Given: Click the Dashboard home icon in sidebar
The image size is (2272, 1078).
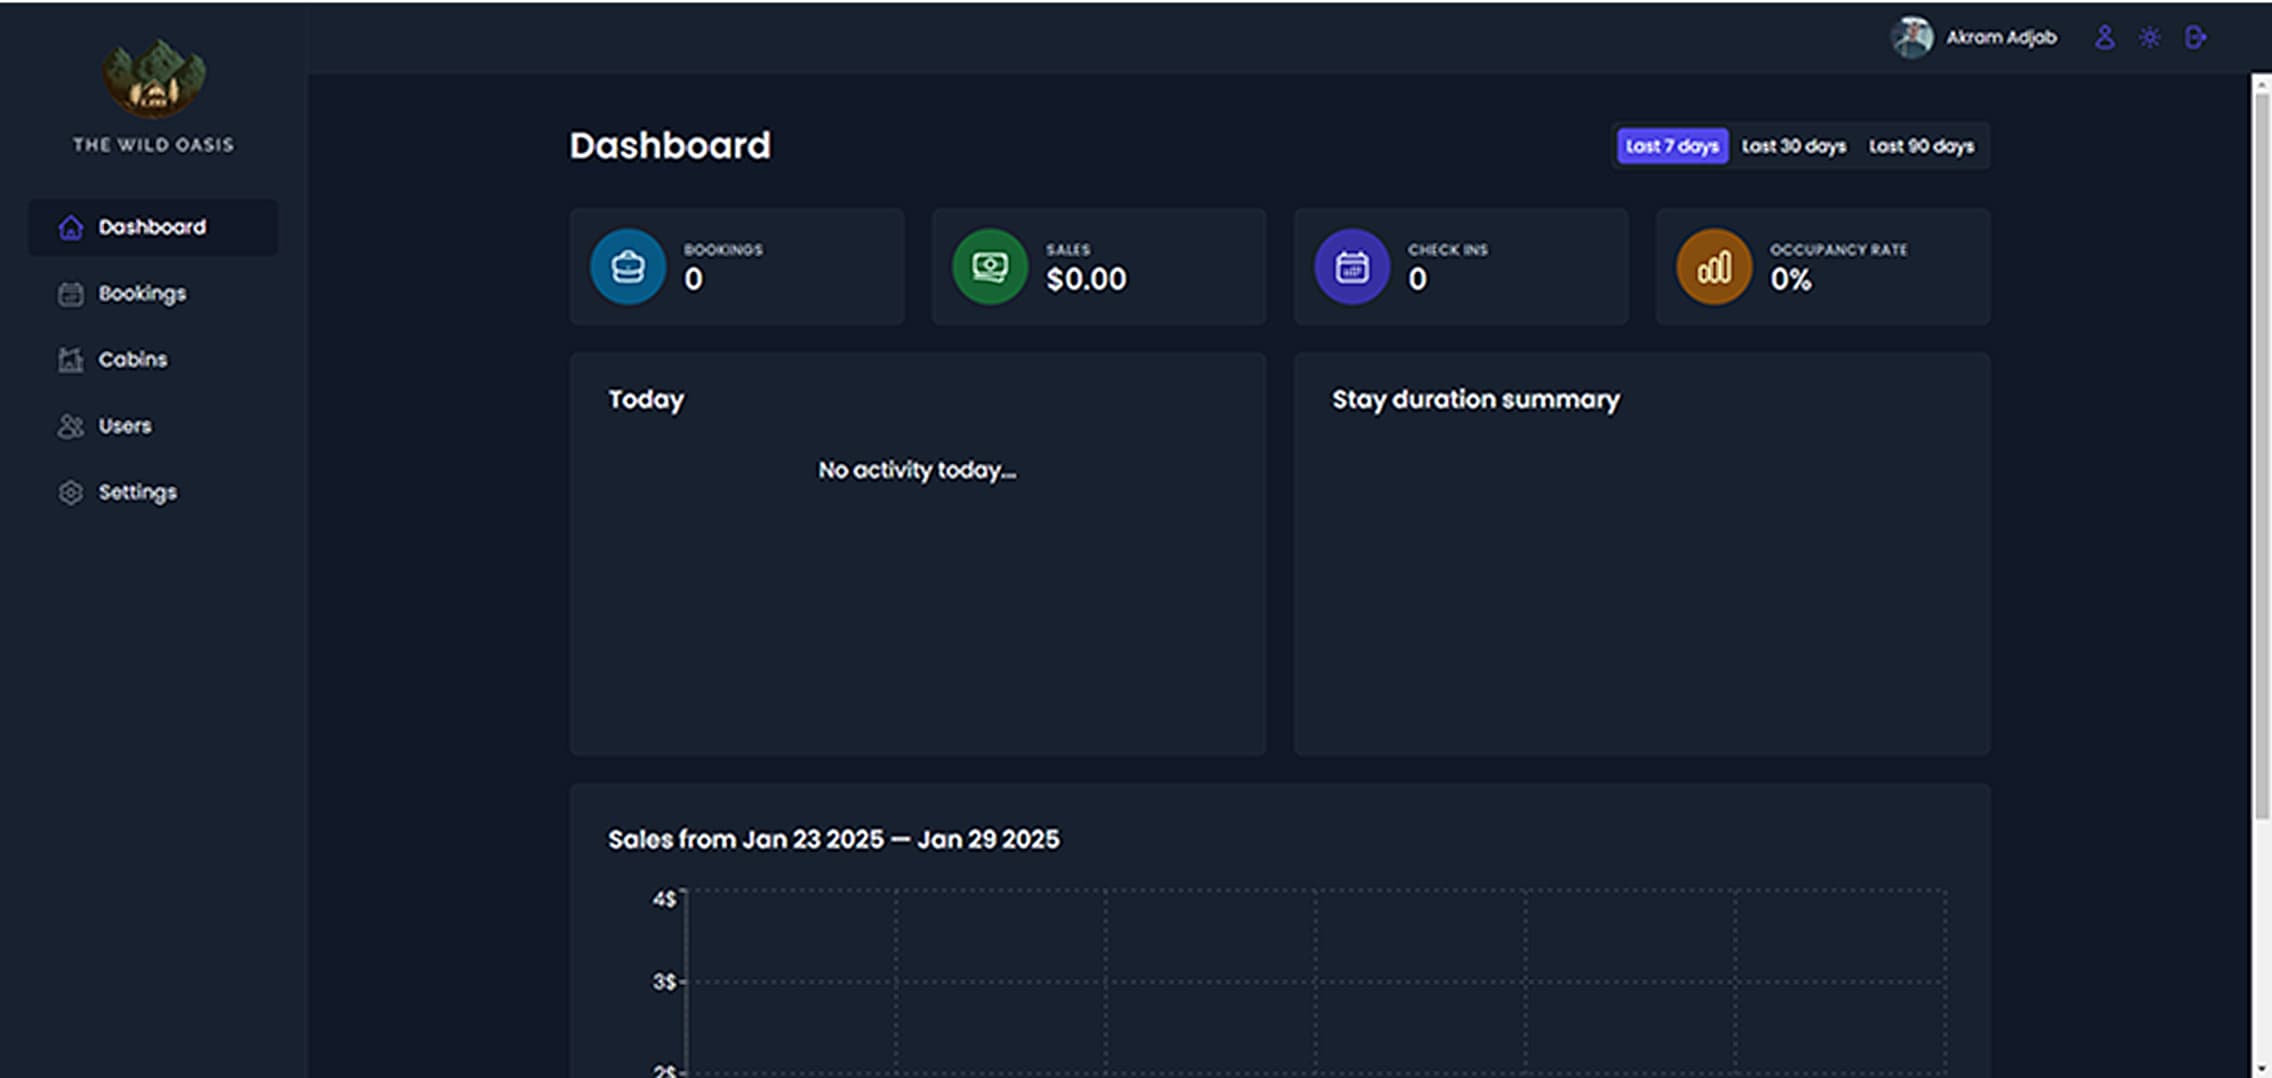Looking at the screenshot, I should coord(70,228).
